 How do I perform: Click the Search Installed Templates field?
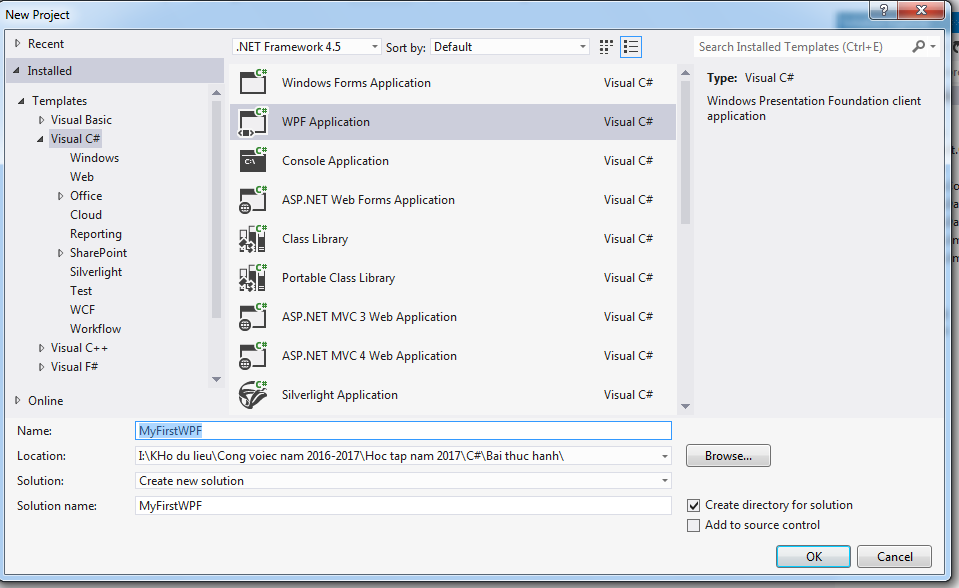coord(801,47)
